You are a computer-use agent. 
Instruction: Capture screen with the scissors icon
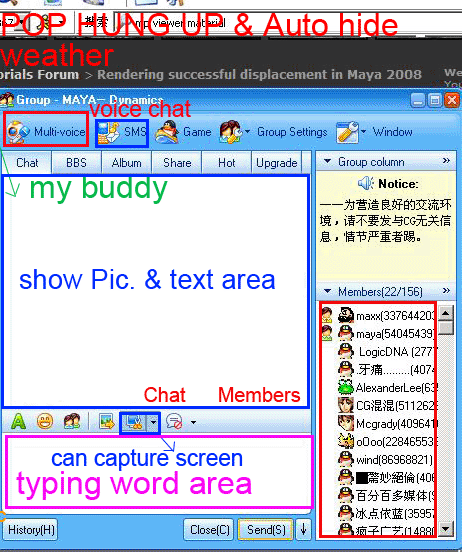pos(133,422)
